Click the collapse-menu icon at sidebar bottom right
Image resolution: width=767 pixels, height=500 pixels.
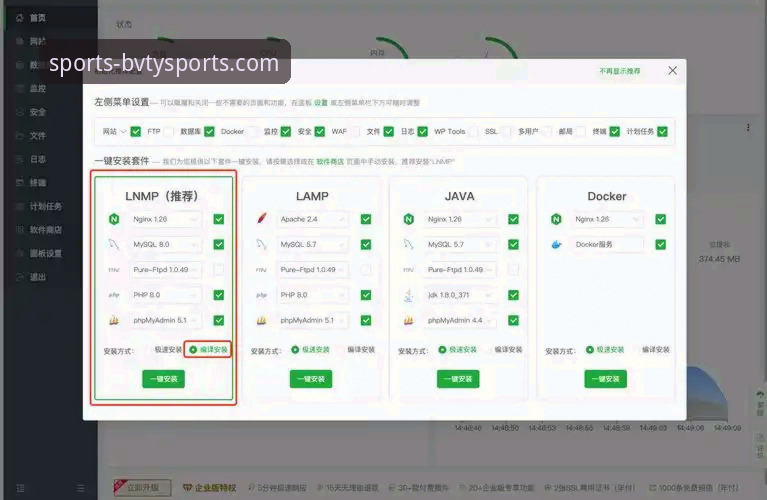tap(81, 488)
